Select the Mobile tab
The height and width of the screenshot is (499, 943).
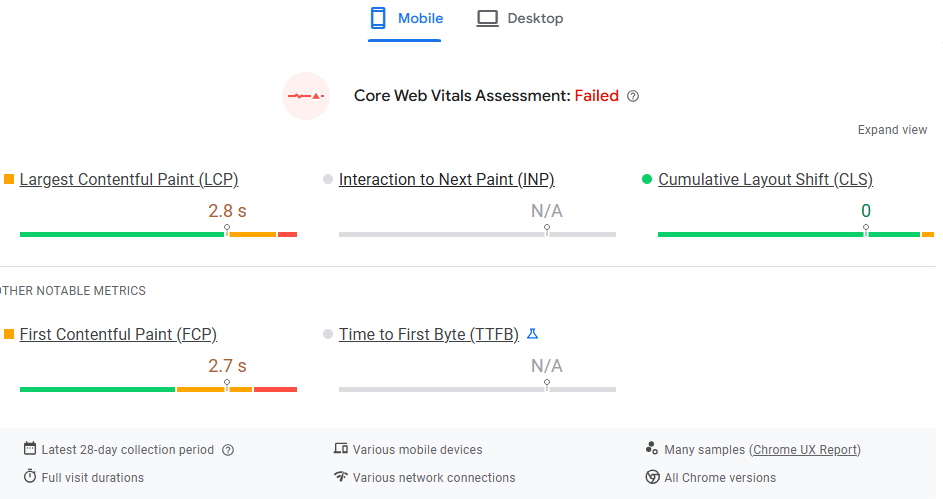(405, 19)
